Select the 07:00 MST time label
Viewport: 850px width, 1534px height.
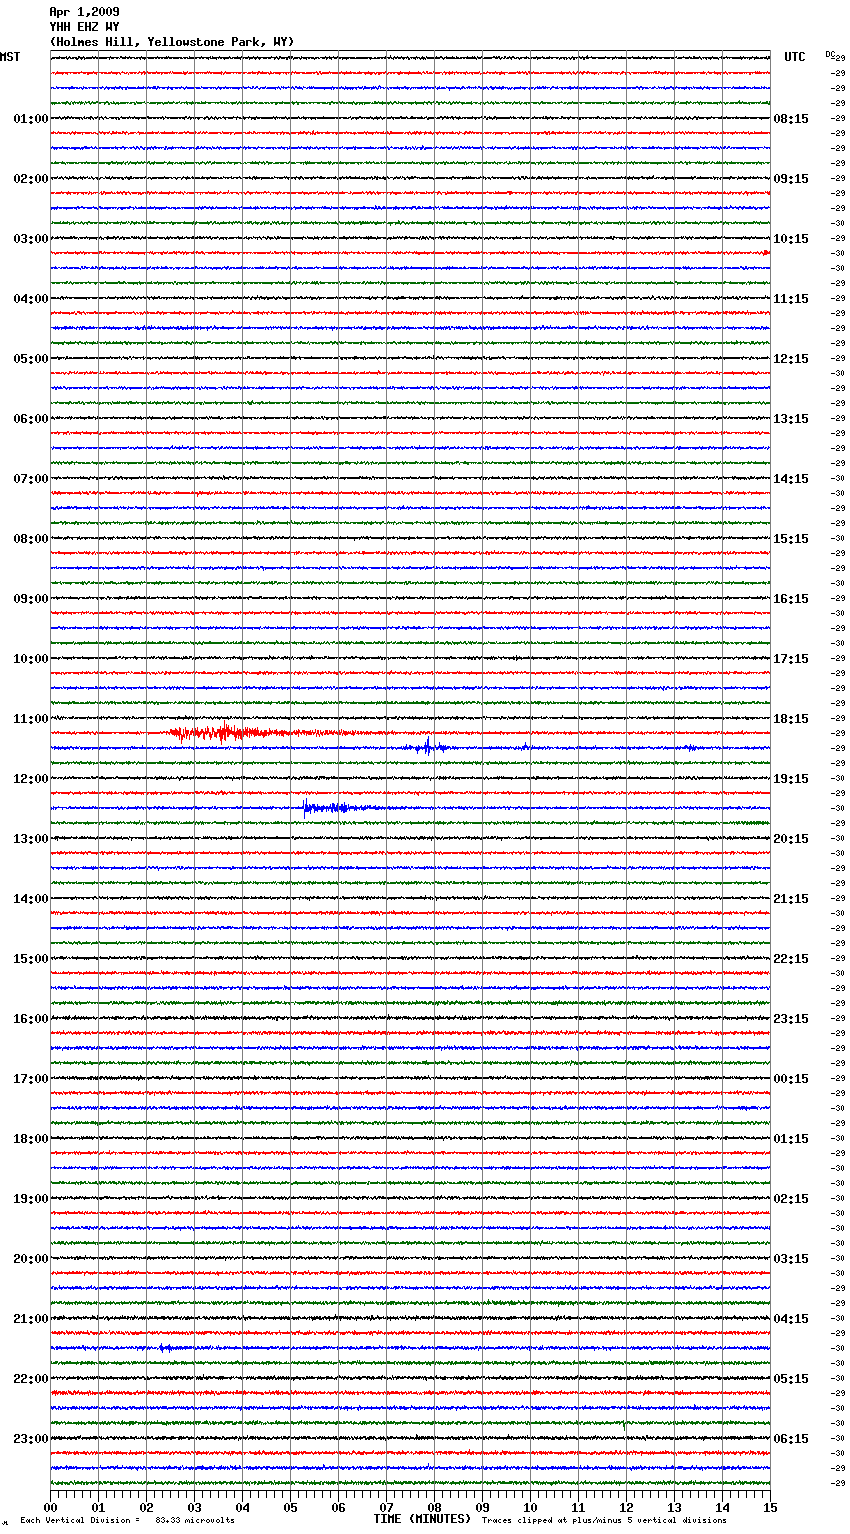point(31,479)
